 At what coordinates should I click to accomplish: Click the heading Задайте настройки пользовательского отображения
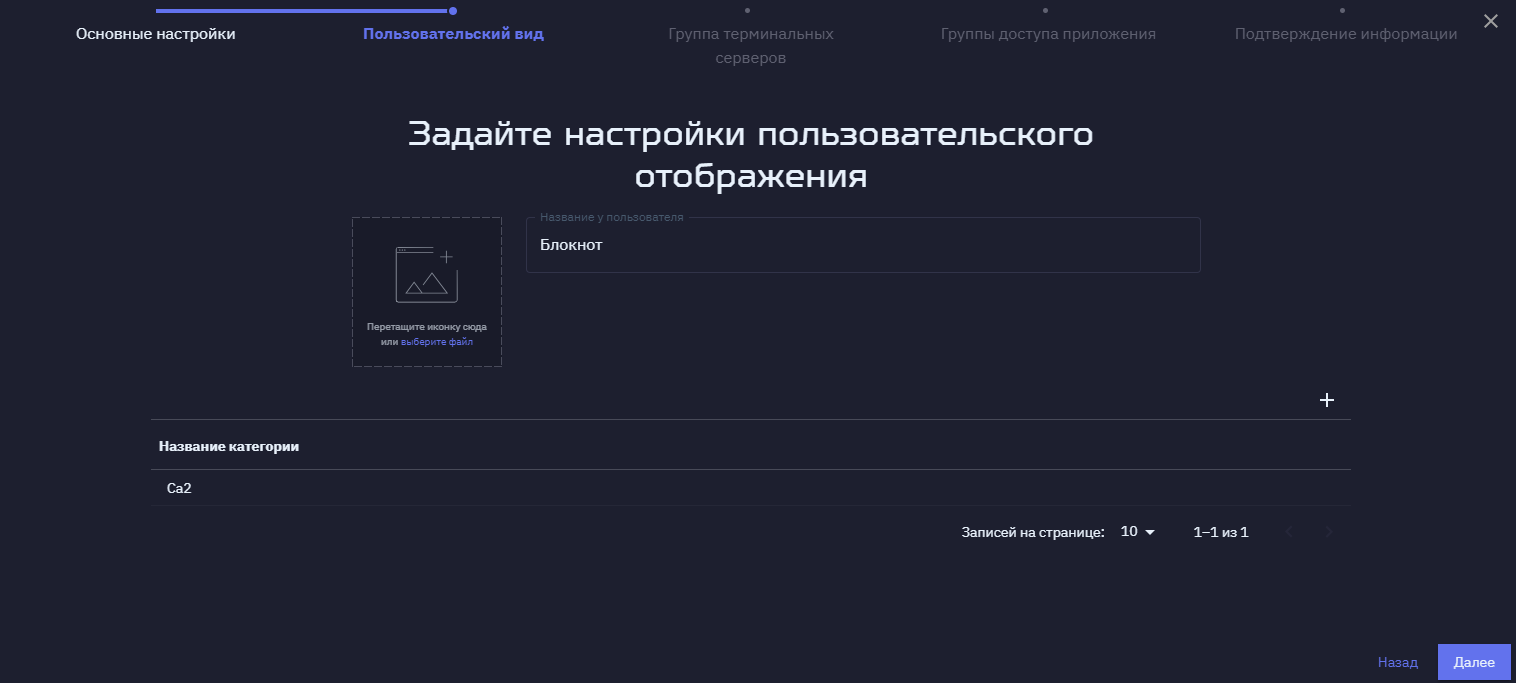point(751,155)
